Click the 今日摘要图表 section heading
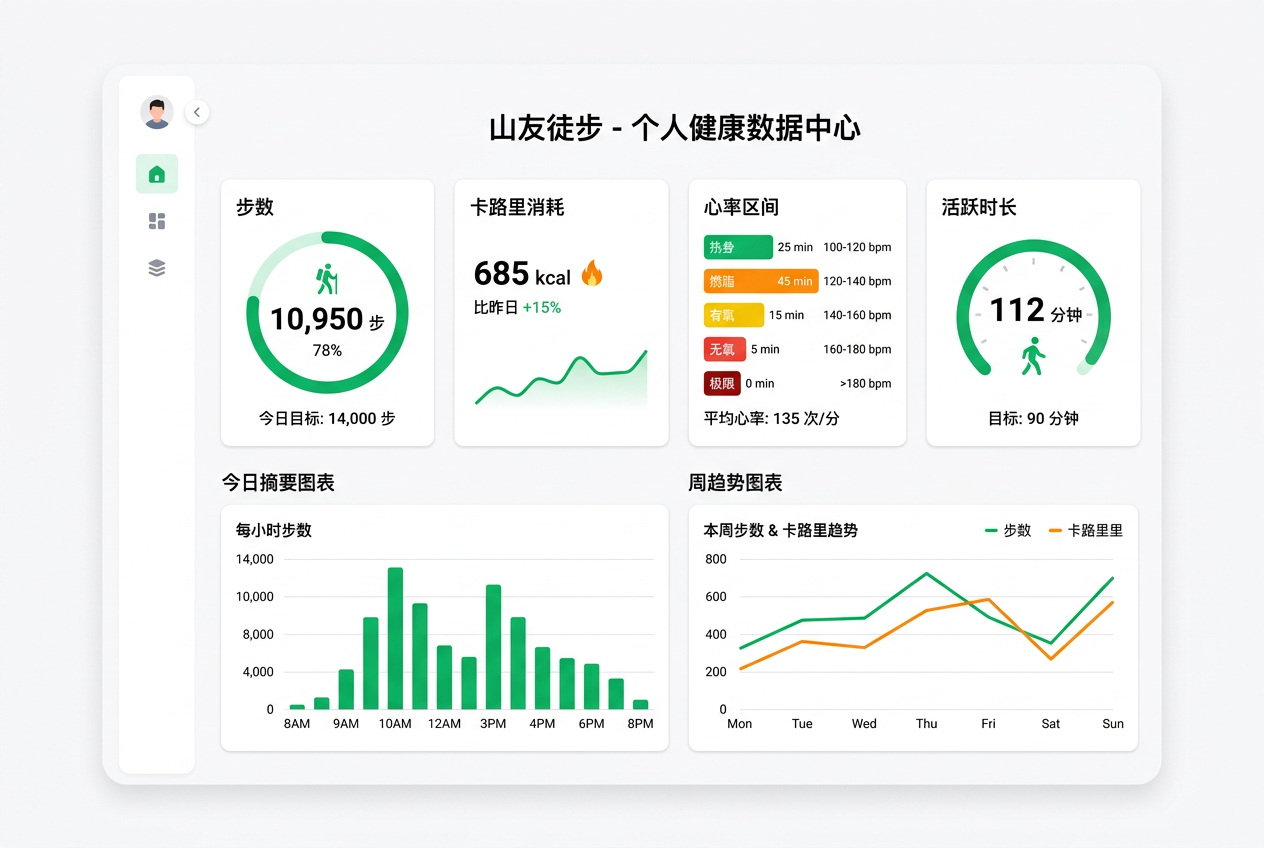Screen dimensions: 1264x848 pos(278,482)
